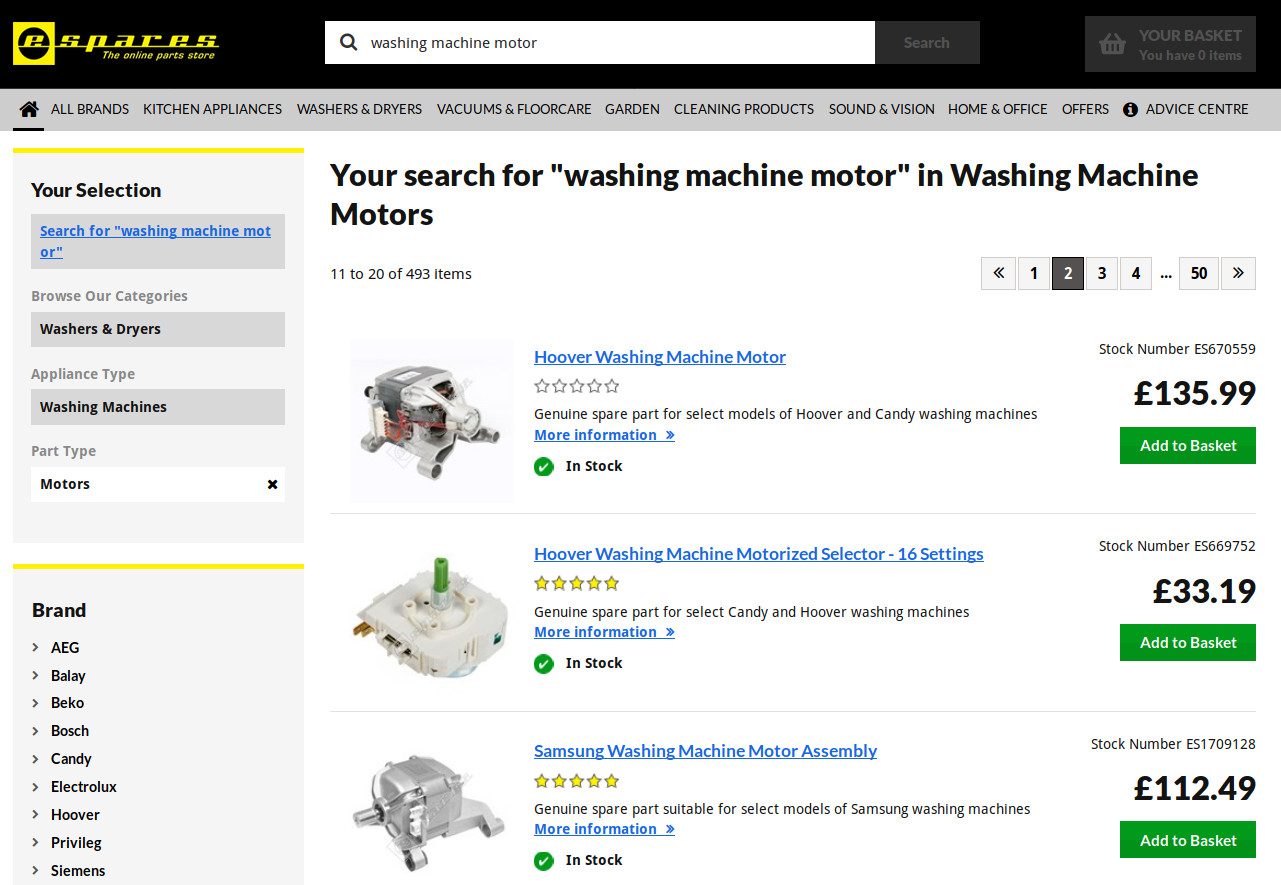Click the eSpares logo
The width and height of the screenshot is (1281, 885).
coord(115,42)
